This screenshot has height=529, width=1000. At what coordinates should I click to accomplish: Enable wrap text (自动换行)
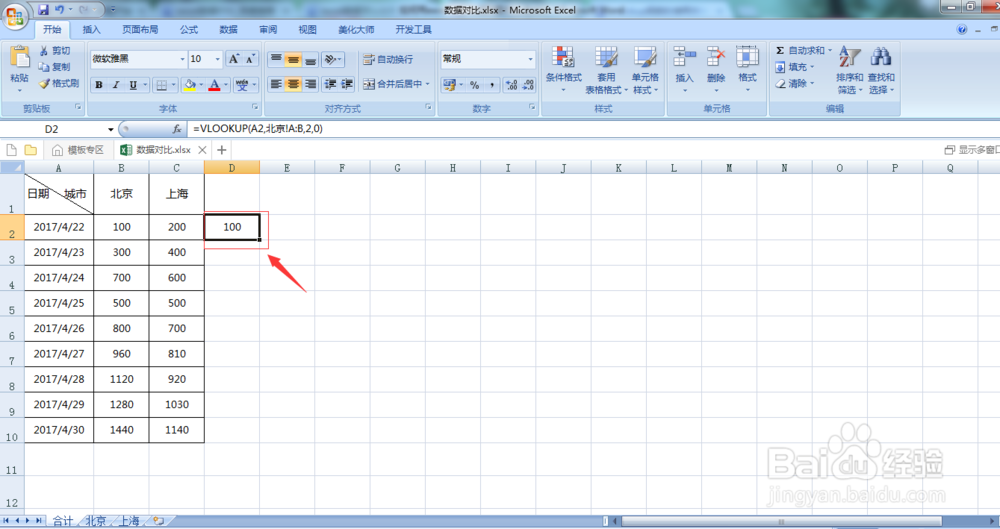click(388, 59)
